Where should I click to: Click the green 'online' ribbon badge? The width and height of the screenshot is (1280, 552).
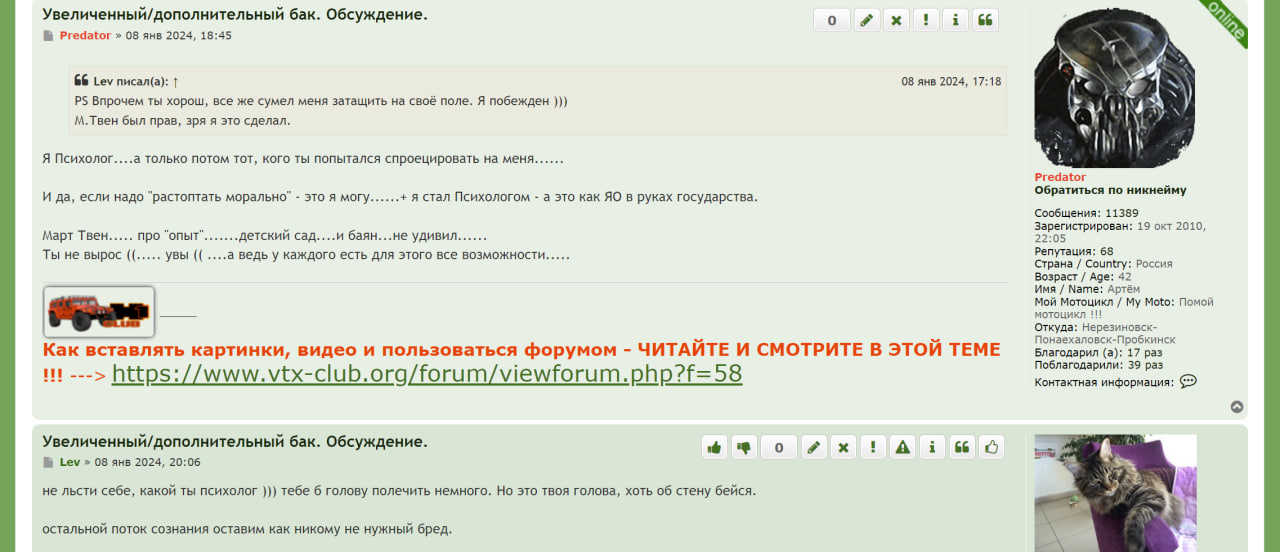[1225, 20]
